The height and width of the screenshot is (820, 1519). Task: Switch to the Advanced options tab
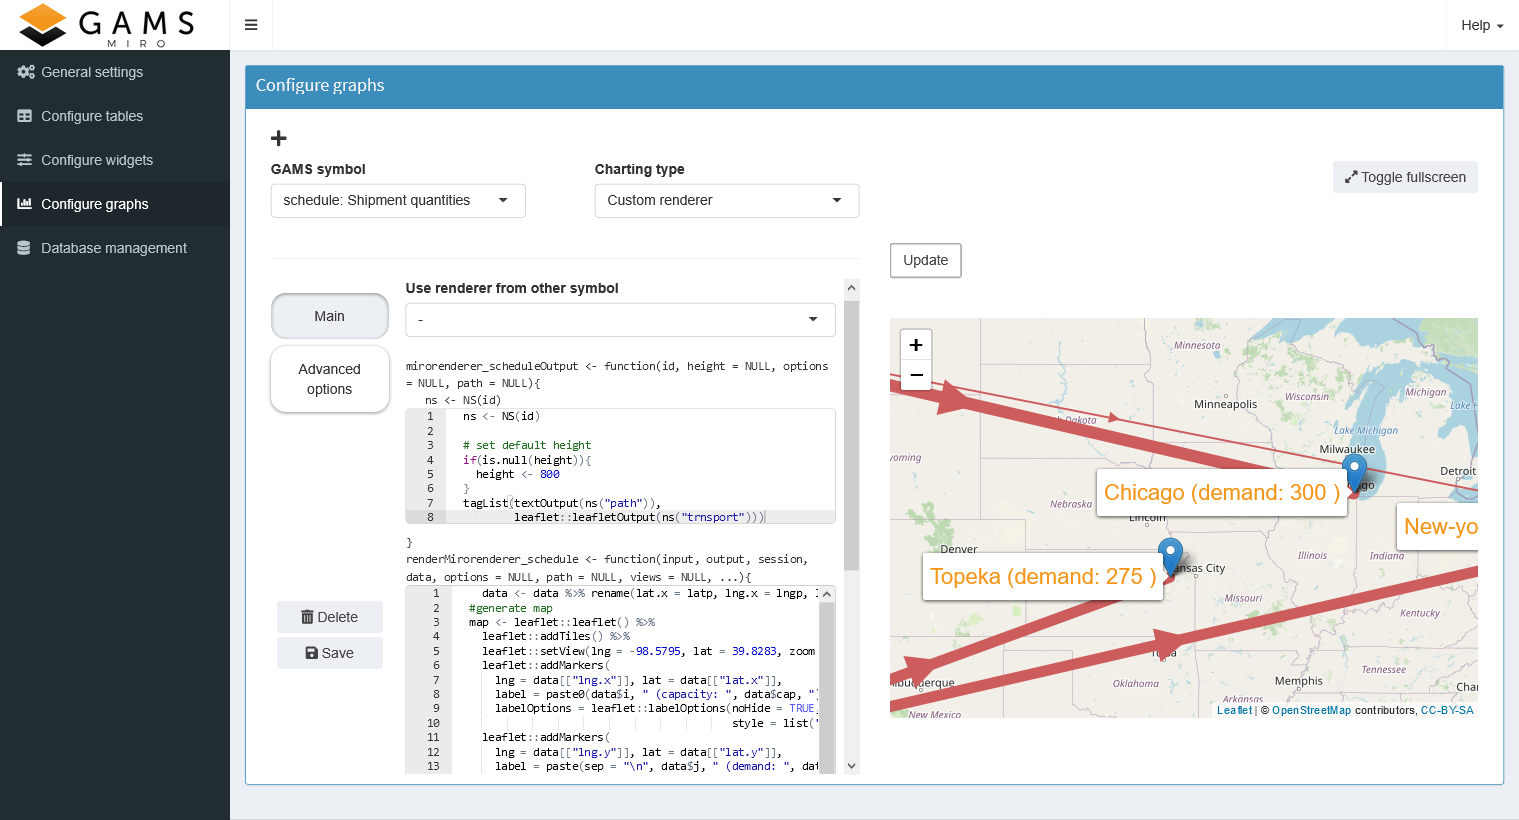click(x=329, y=379)
